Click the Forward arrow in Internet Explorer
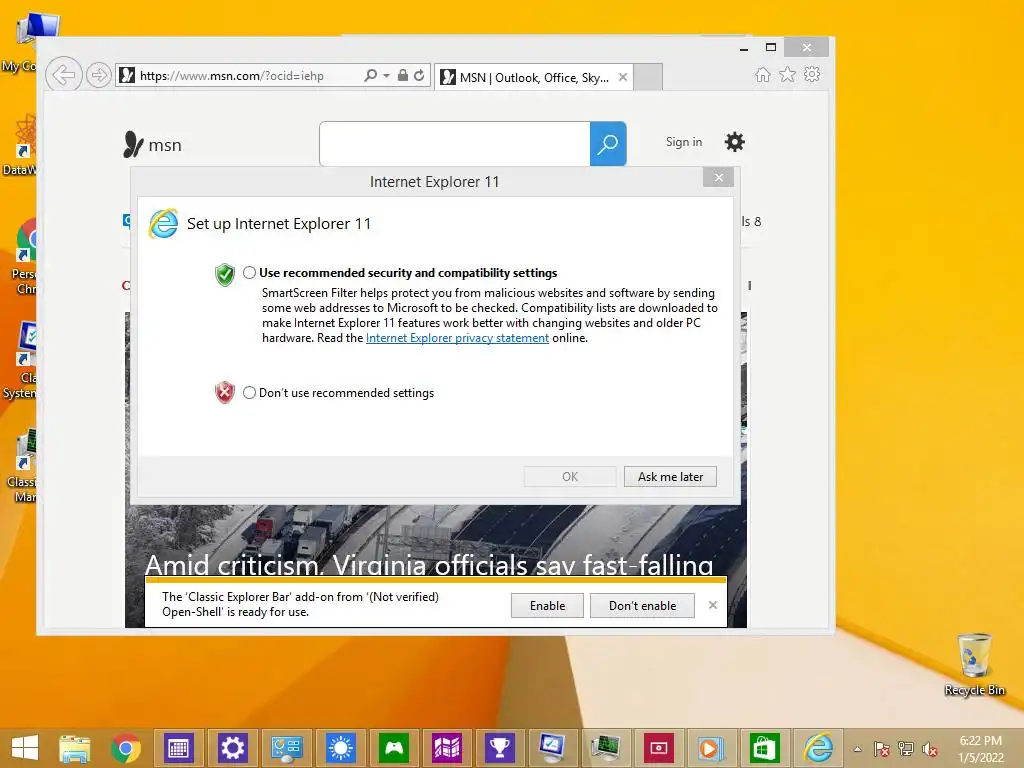Screen dimensions: 1024x768 [x=99, y=75]
